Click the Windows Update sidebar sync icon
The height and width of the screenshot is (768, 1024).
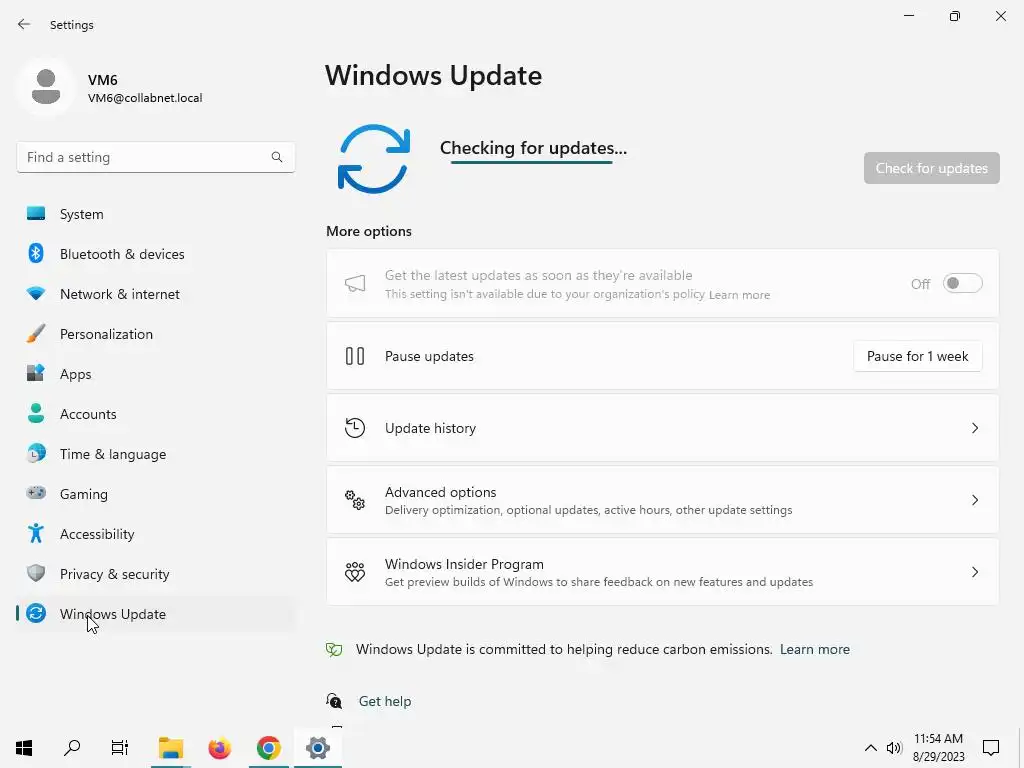(36, 613)
